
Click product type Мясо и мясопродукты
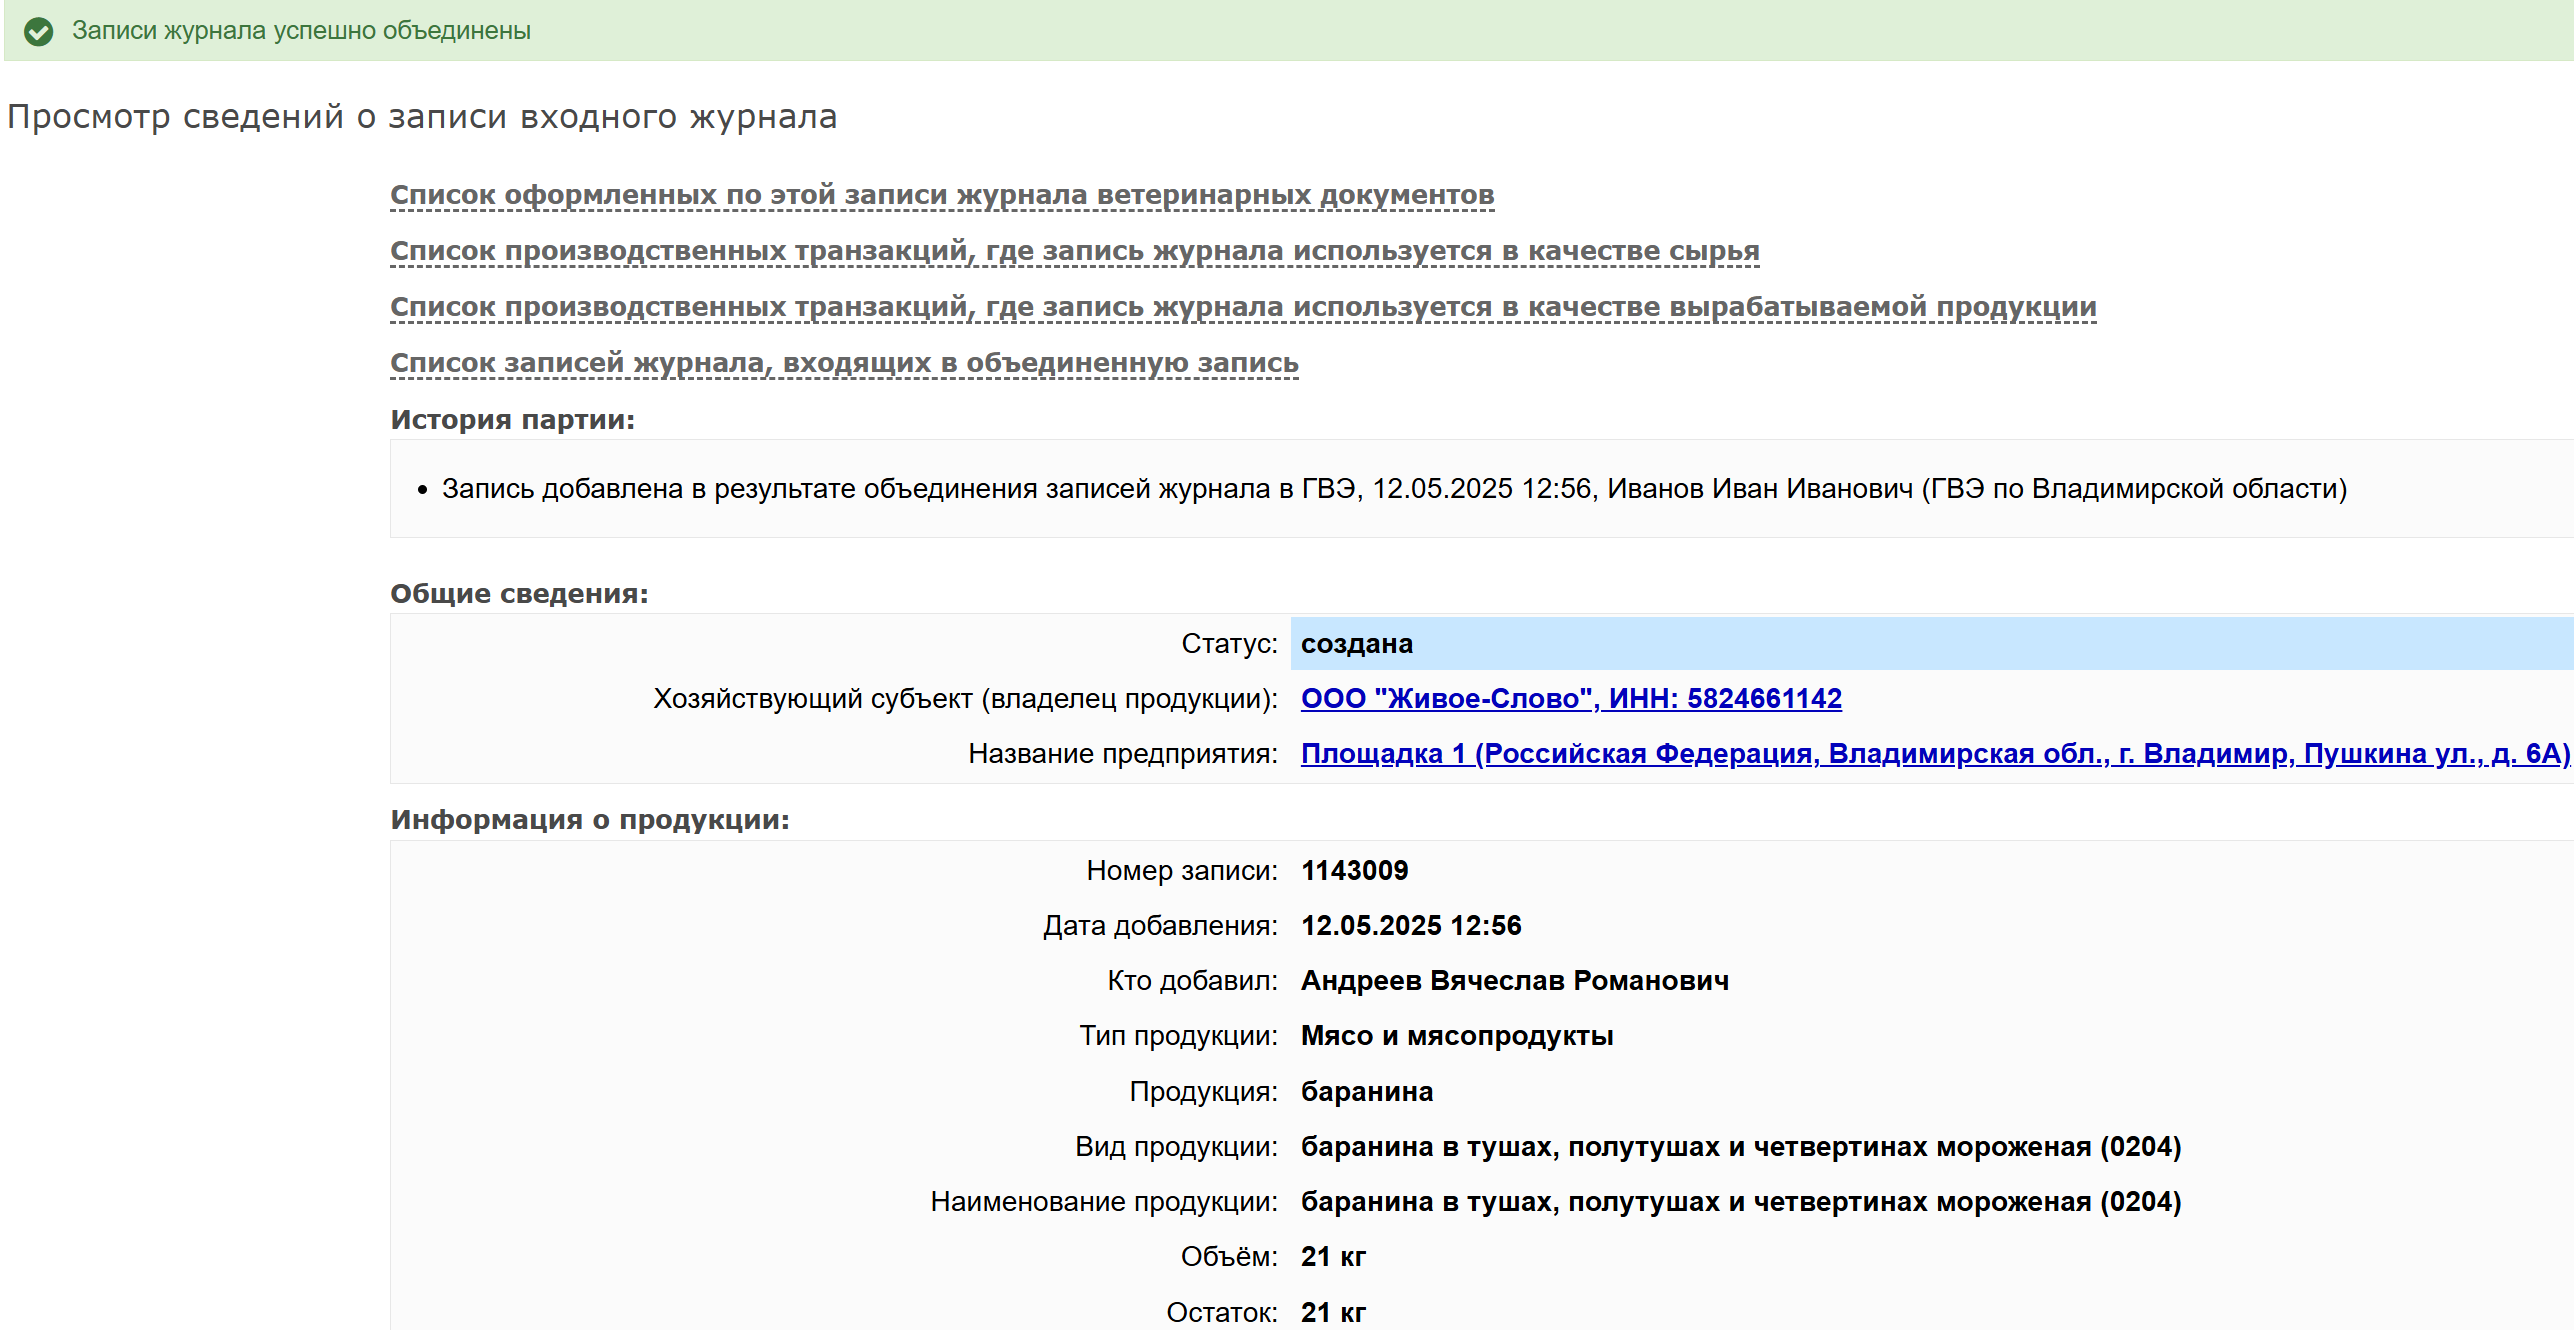click(x=1456, y=1036)
